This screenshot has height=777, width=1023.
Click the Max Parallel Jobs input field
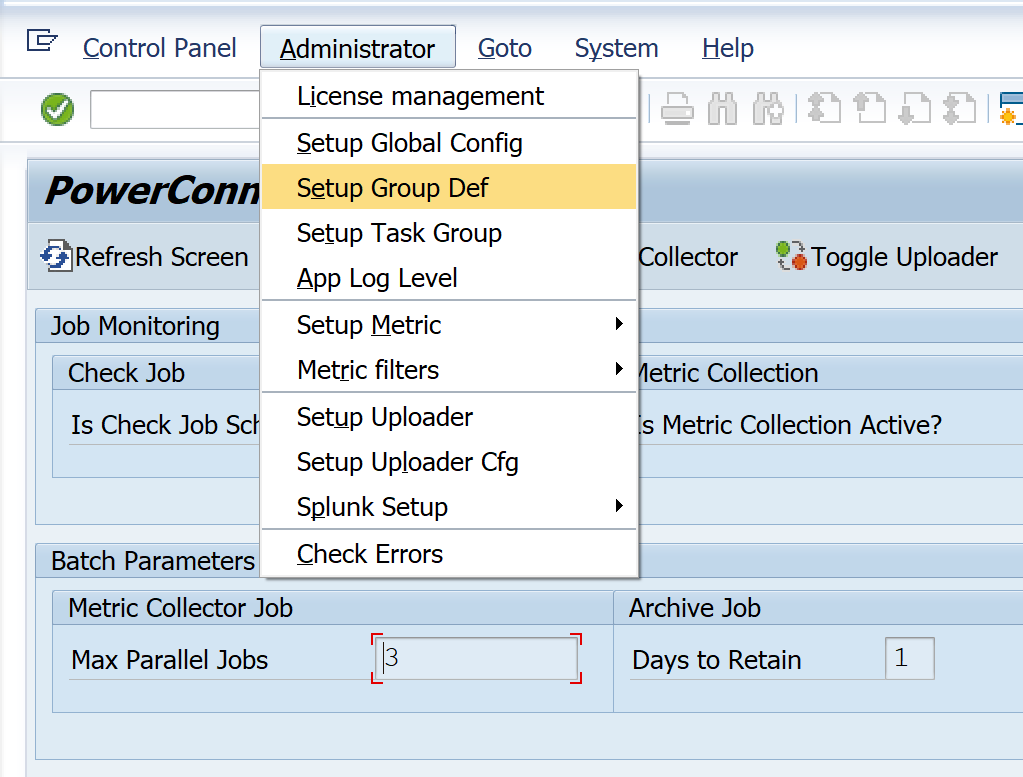(476, 660)
